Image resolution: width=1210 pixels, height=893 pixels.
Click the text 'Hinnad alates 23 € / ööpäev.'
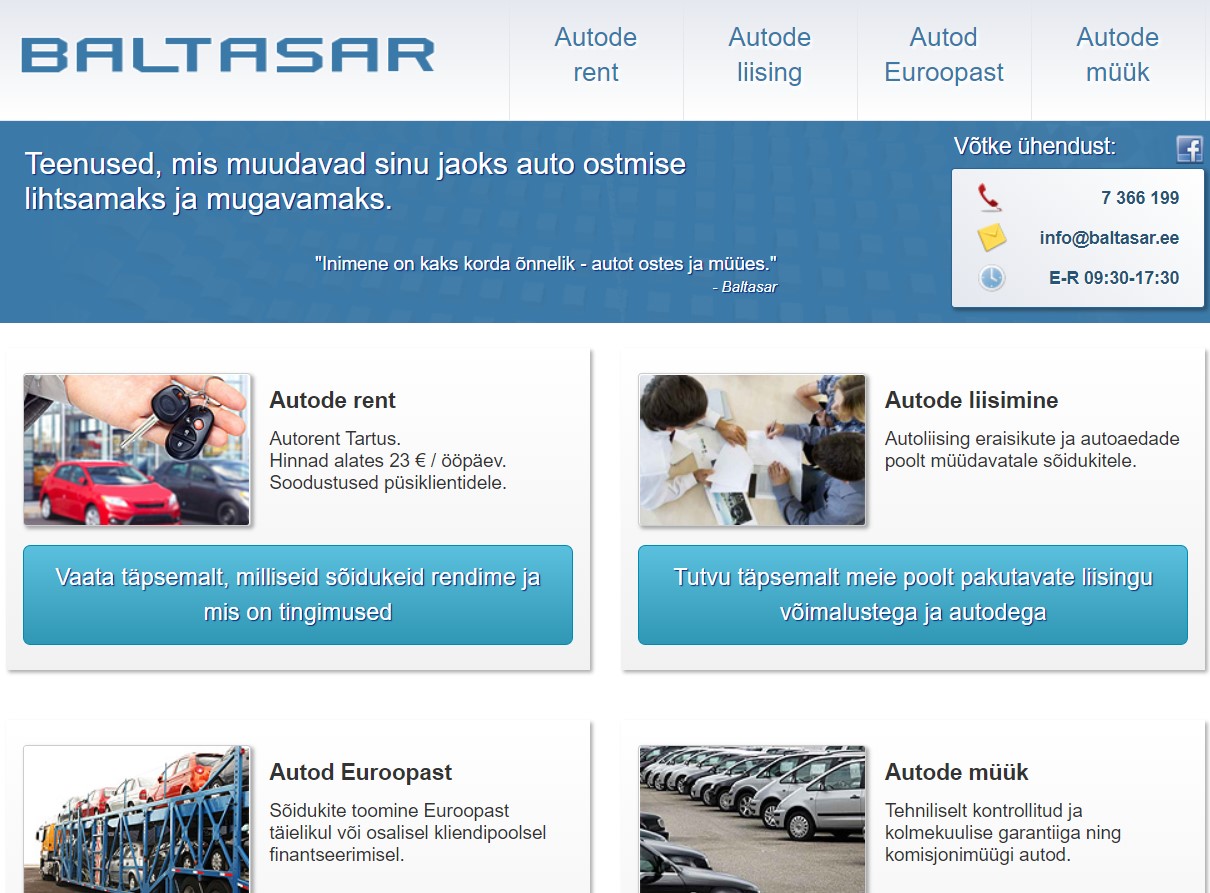point(388,461)
